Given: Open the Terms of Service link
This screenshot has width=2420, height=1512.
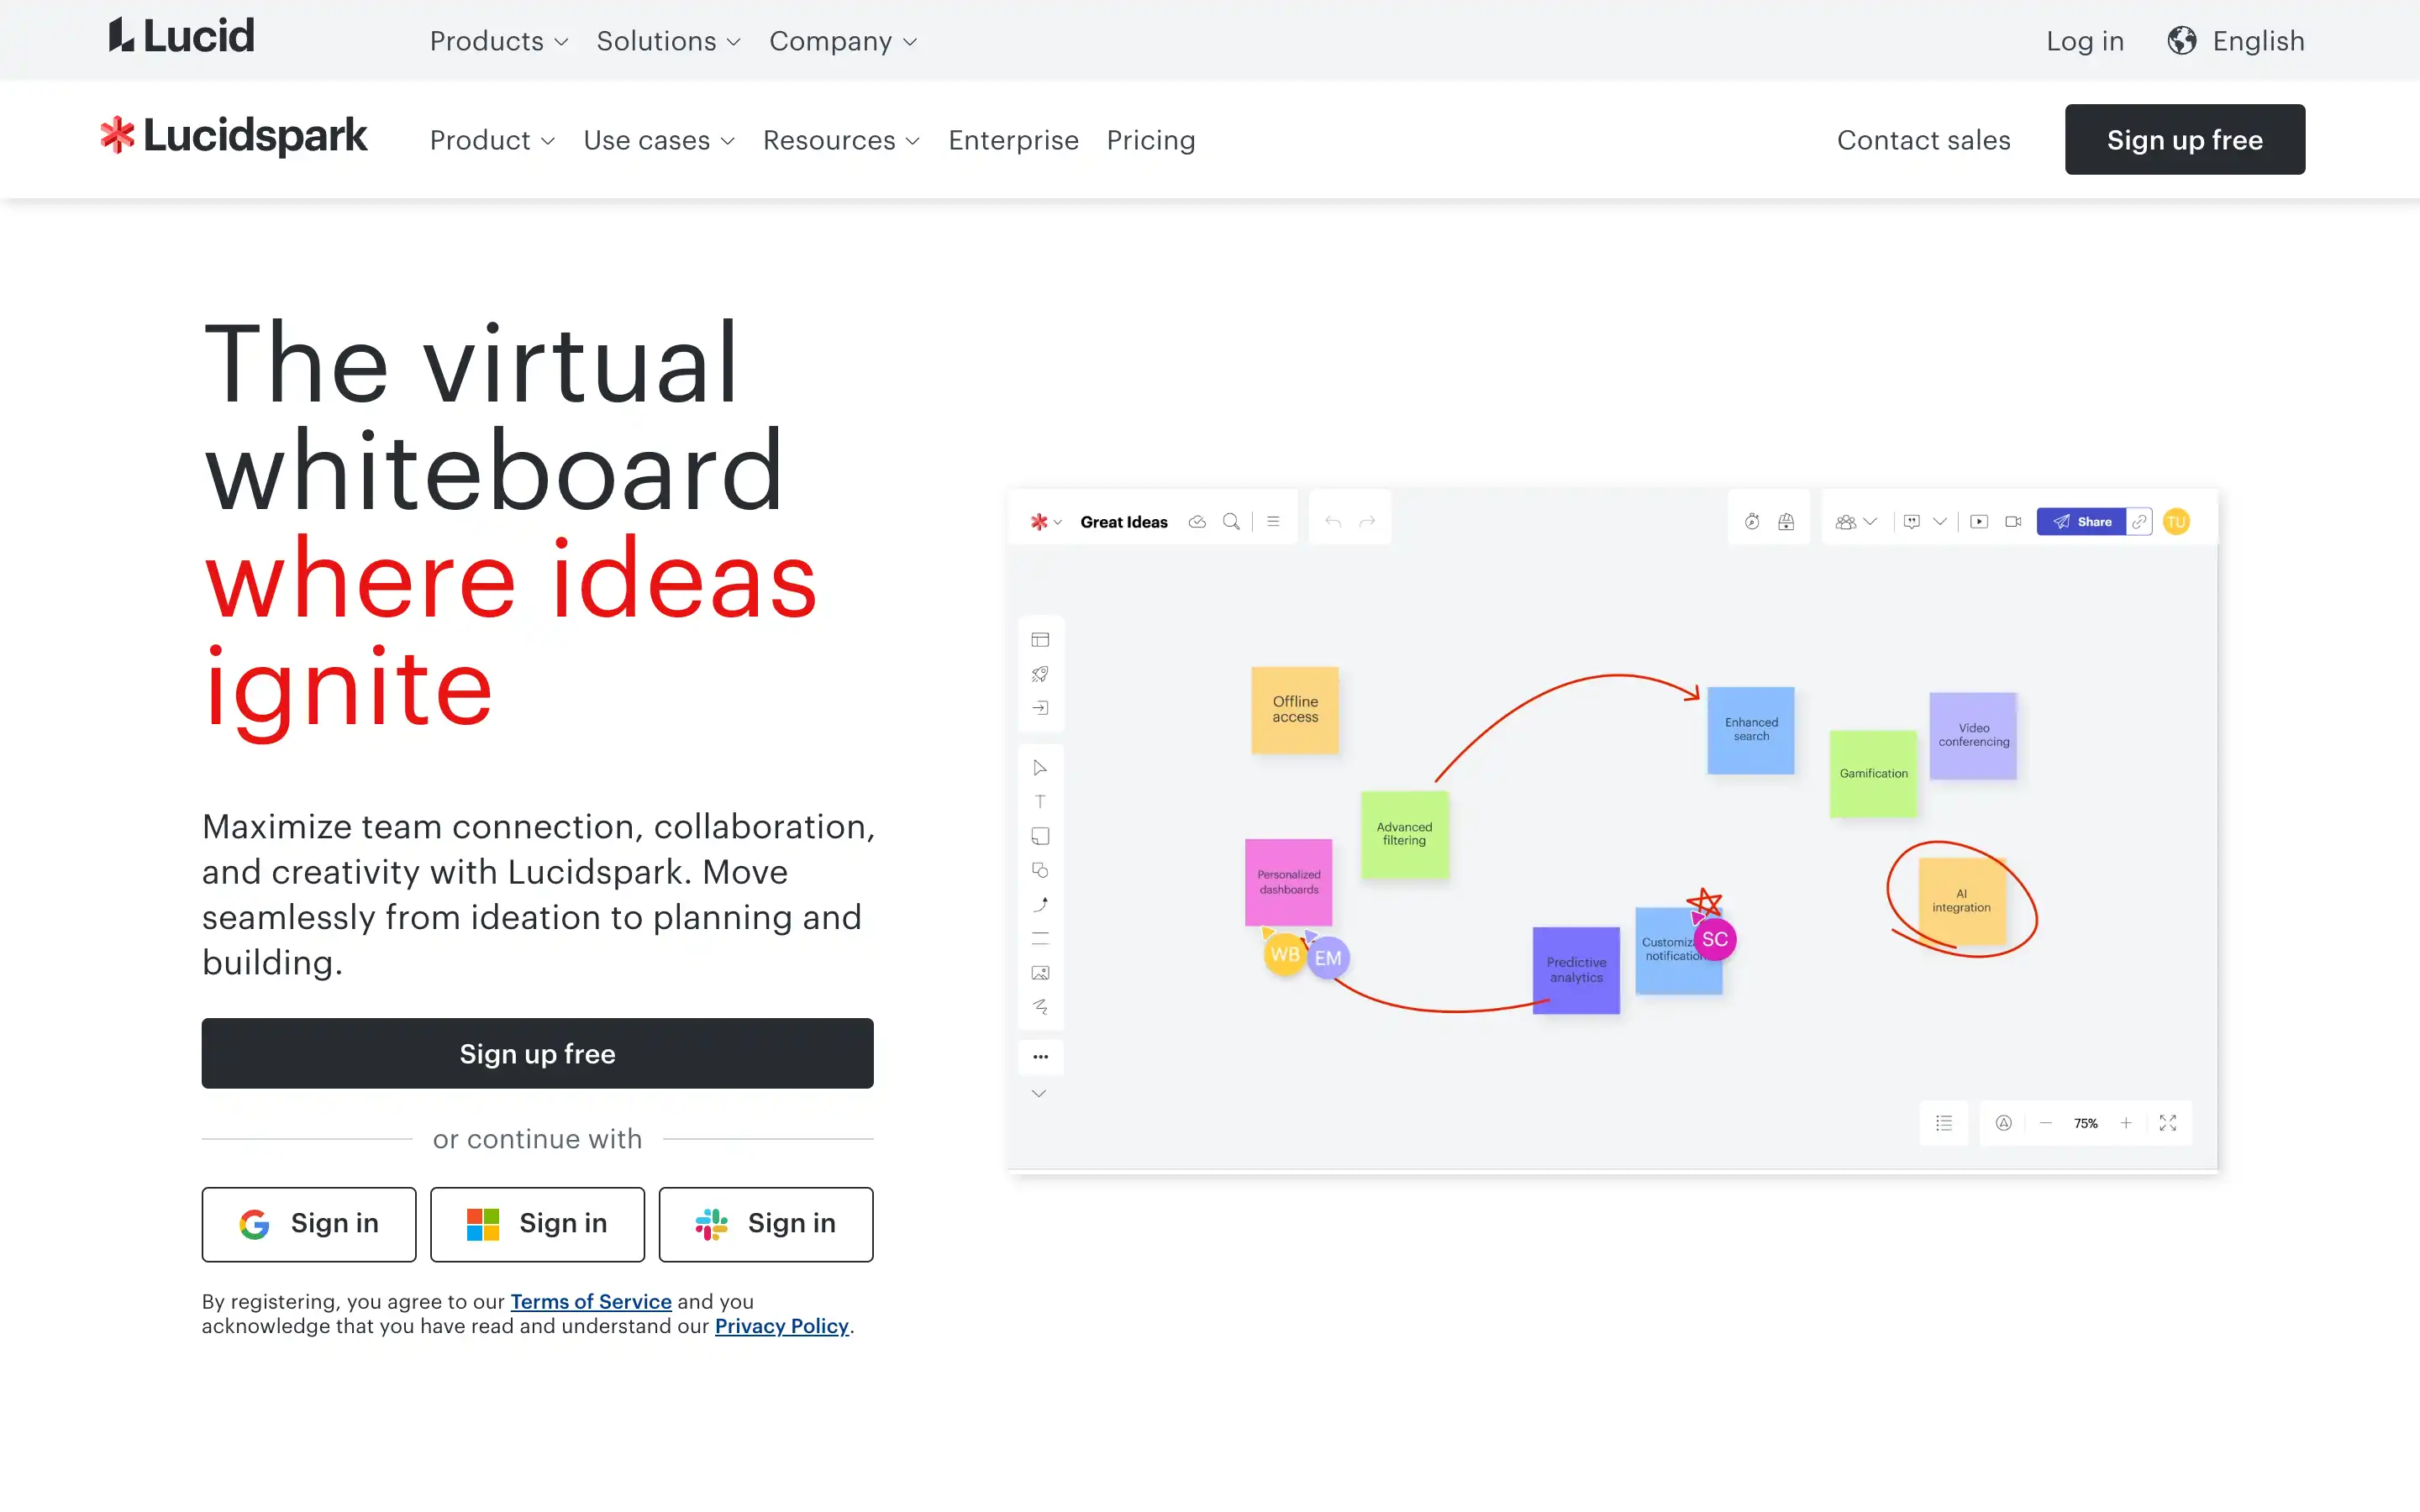Looking at the screenshot, I should (591, 1301).
